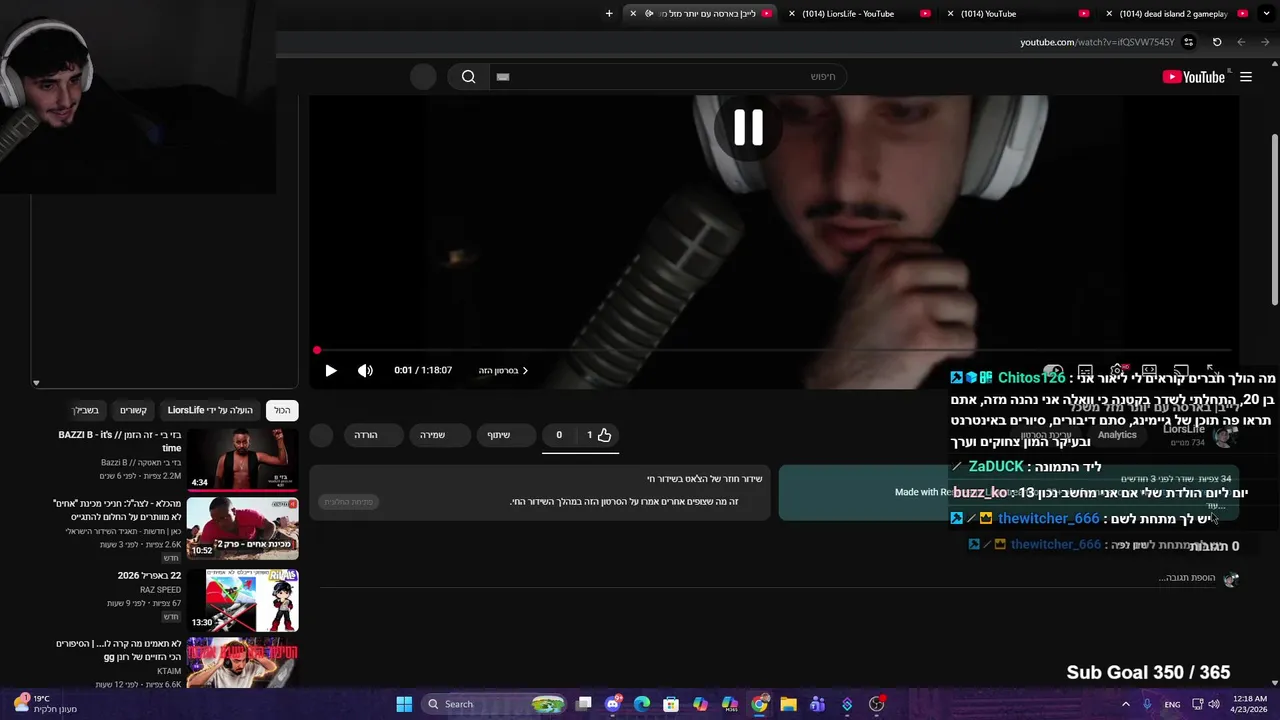Viewport: 1280px width, 720px height.
Task: Click the magnifier search button
Action: 468,77
